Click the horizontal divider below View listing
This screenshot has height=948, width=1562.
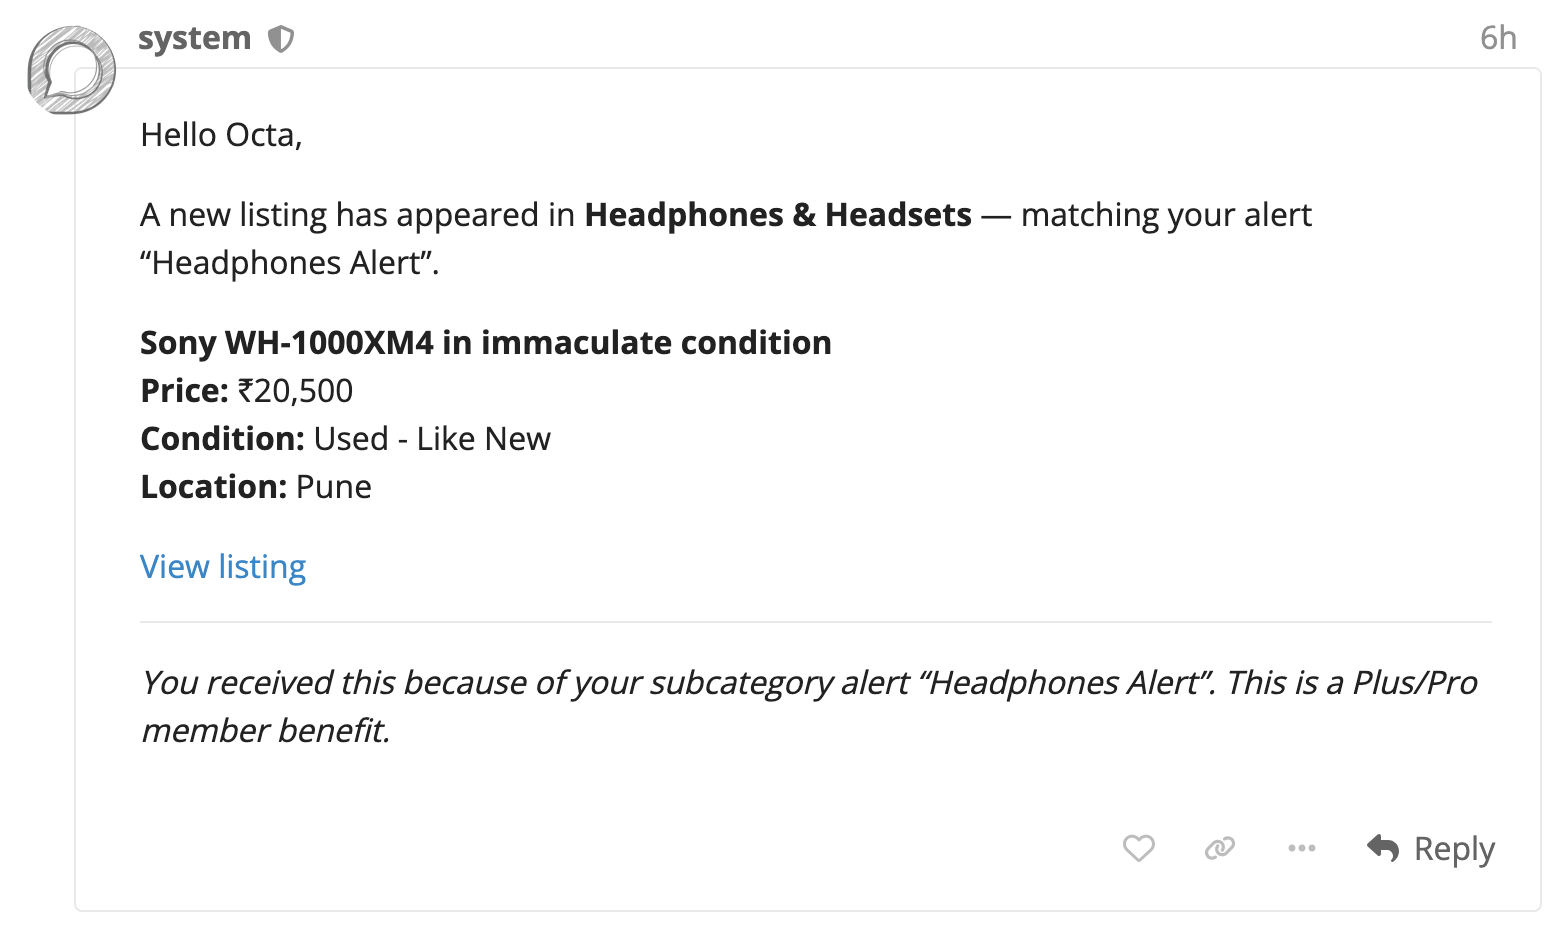(815, 622)
